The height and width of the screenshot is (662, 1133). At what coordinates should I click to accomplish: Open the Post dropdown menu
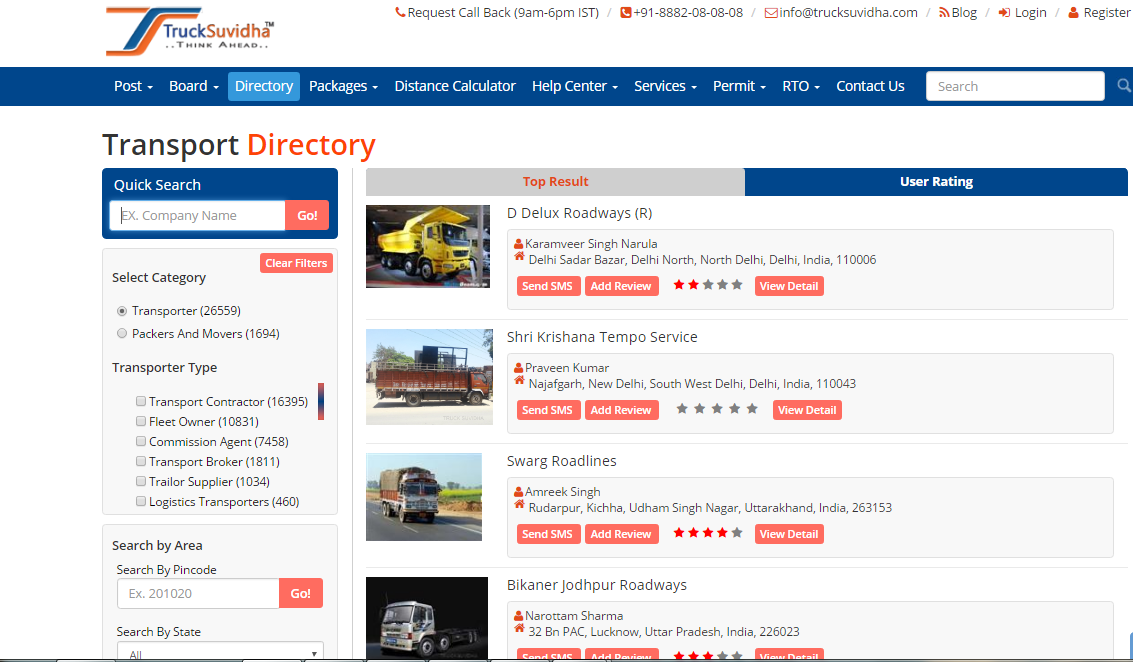134,86
